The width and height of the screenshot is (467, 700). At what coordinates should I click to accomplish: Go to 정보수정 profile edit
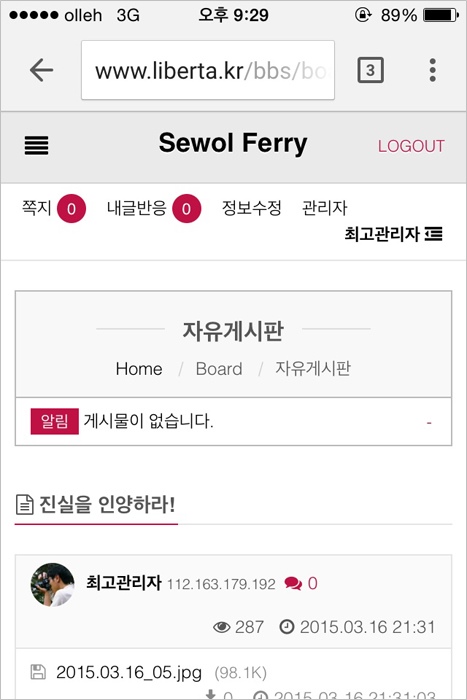[x=251, y=208]
